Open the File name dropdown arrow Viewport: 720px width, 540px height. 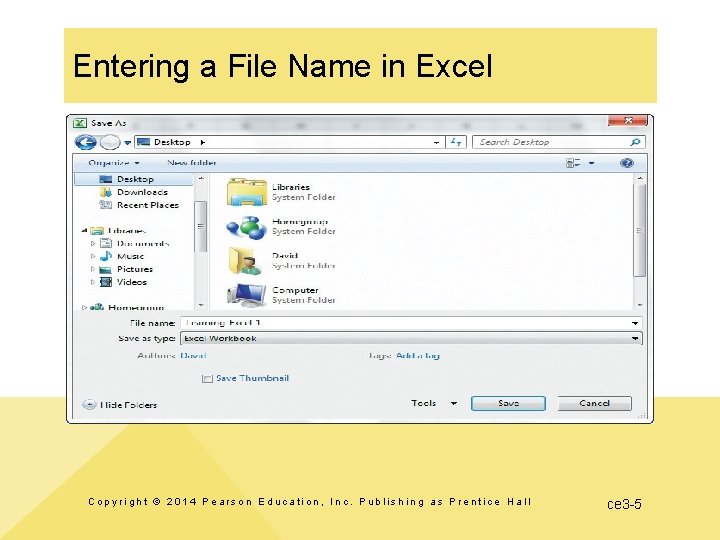635,323
